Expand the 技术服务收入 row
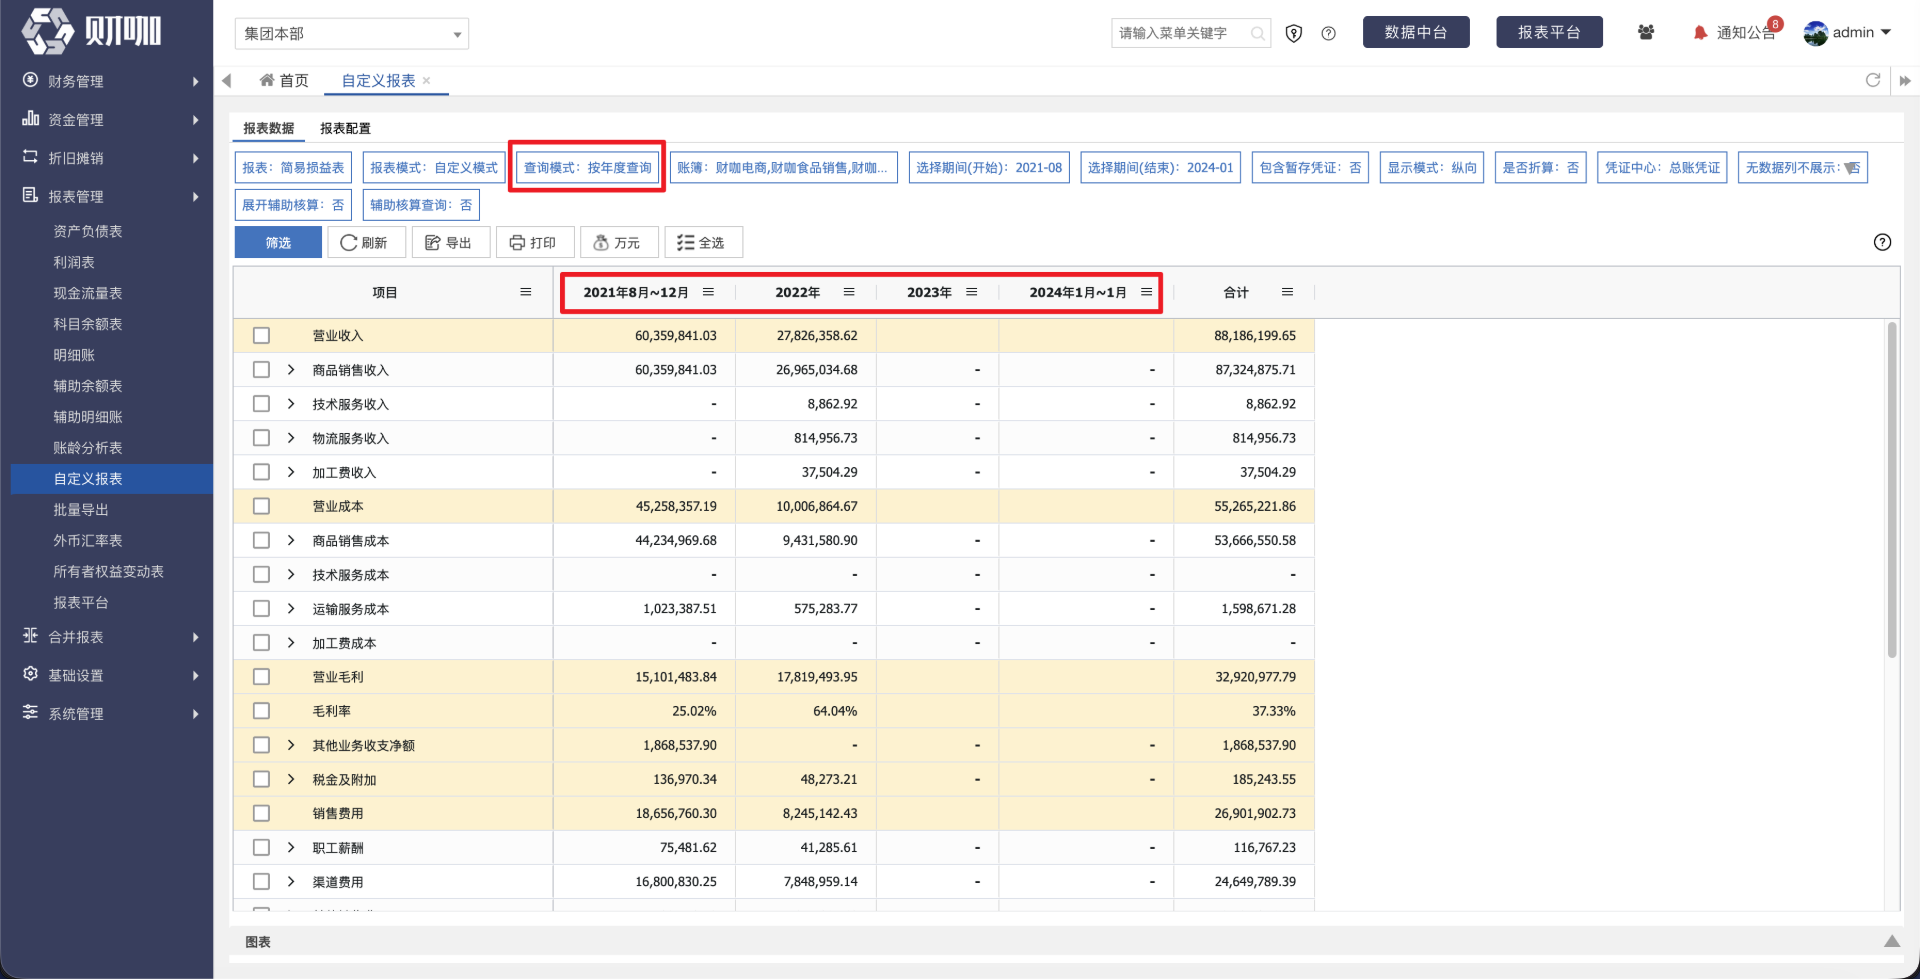The height and width of the screenshot is (979, 1920). (x=291, y=404)
